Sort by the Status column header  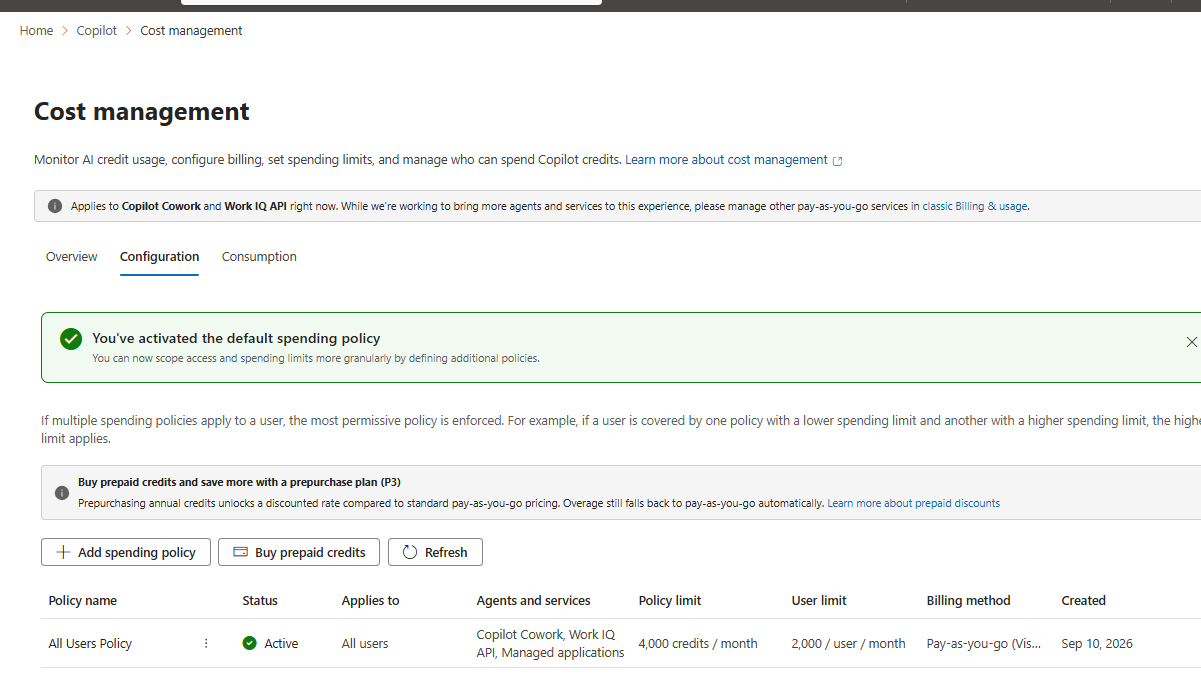260,601
